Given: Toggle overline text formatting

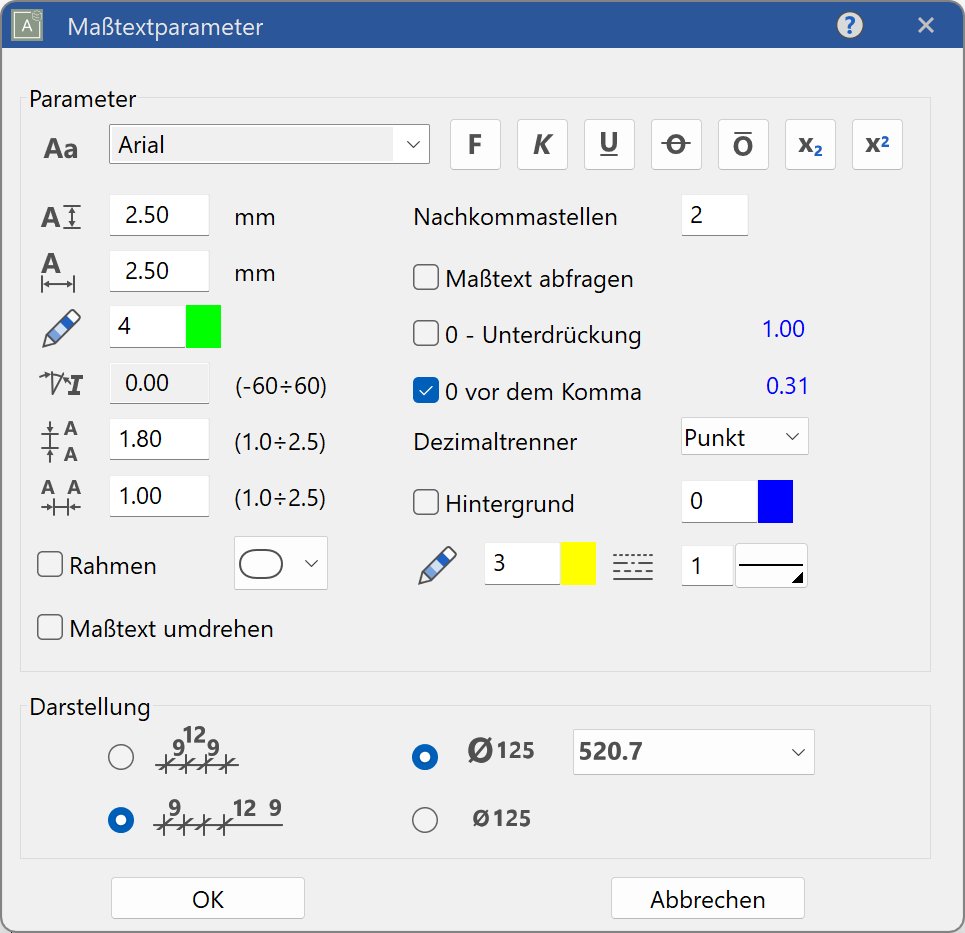Looking at the screenshot, I should pyautogui.click(x=743, y=144).
